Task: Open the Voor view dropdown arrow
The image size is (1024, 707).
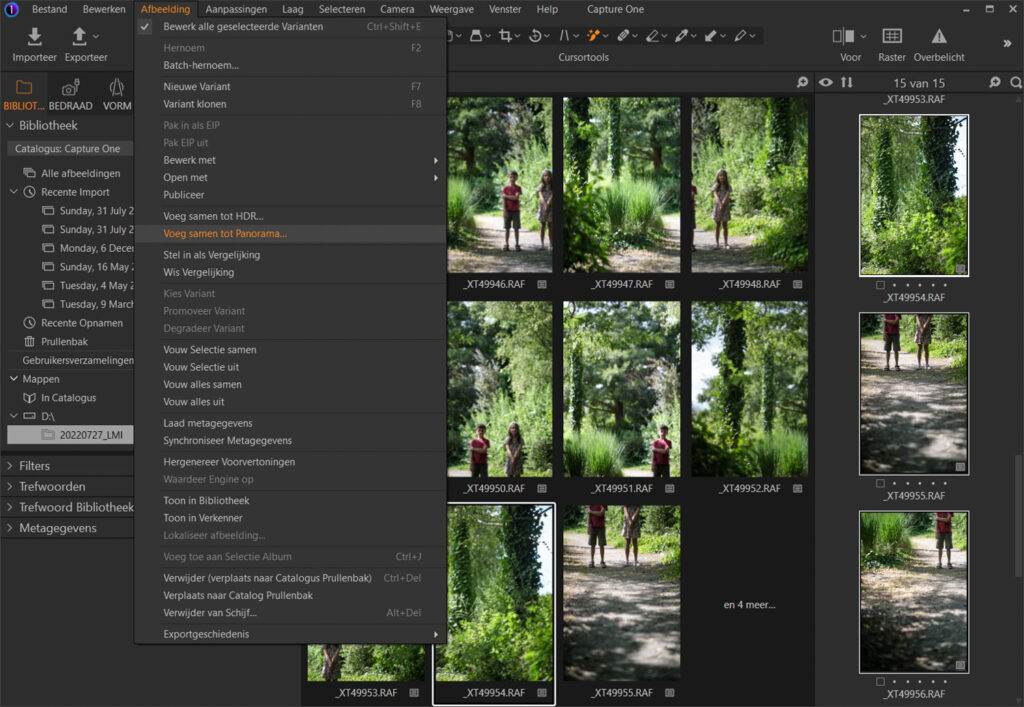Action: point(863,37)
